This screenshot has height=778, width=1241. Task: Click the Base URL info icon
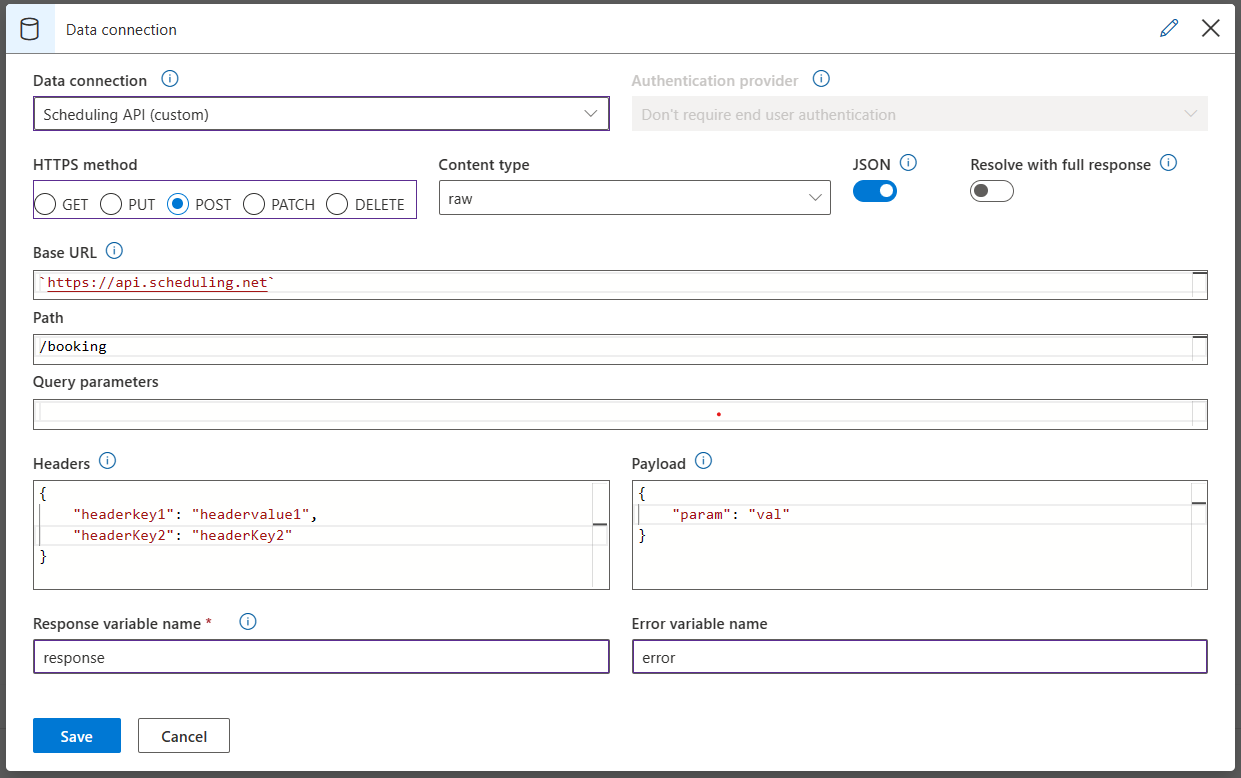tap(113, 250)
